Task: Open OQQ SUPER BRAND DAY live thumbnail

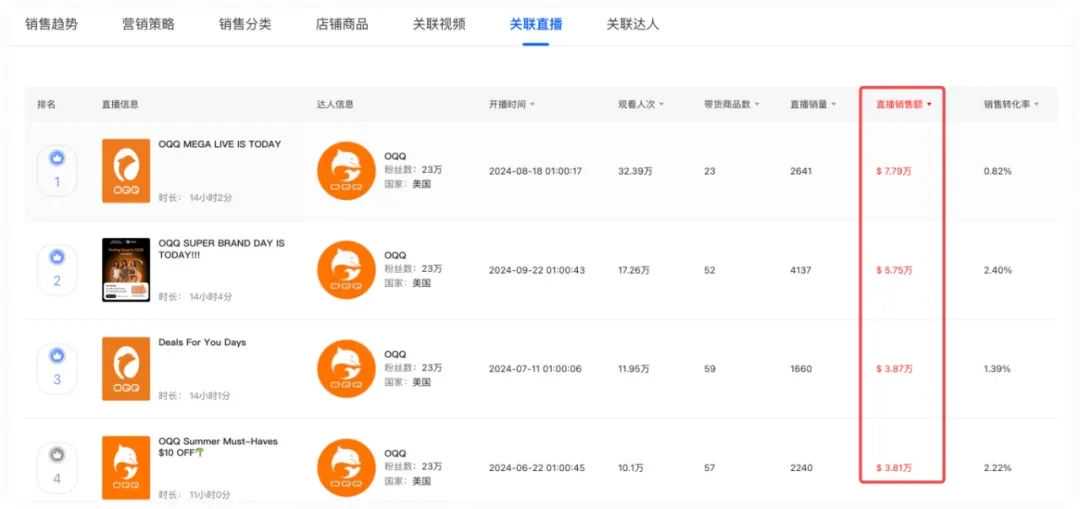Action: point(126,270)
